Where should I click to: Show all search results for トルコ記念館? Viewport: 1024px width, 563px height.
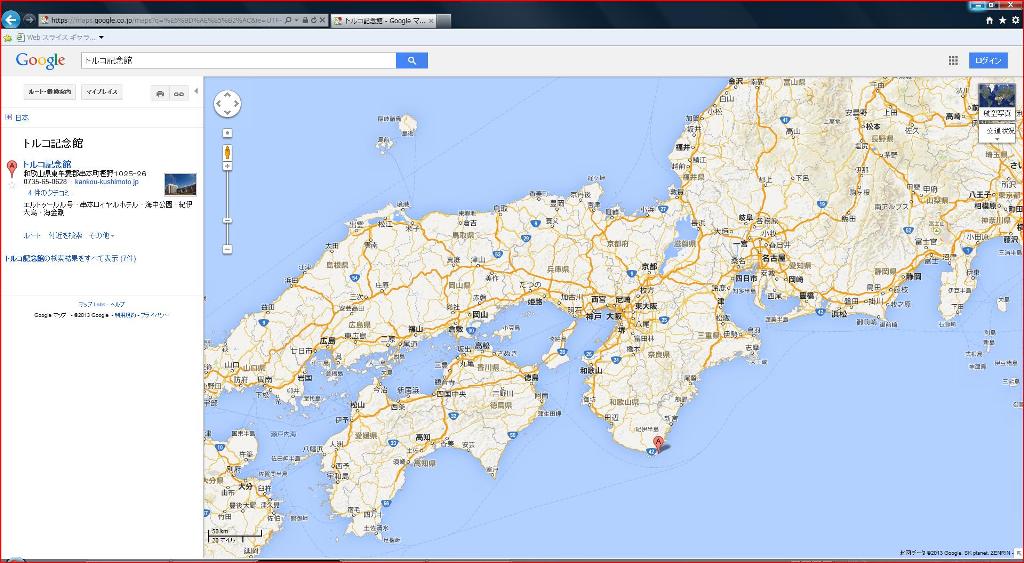point(70,259)
